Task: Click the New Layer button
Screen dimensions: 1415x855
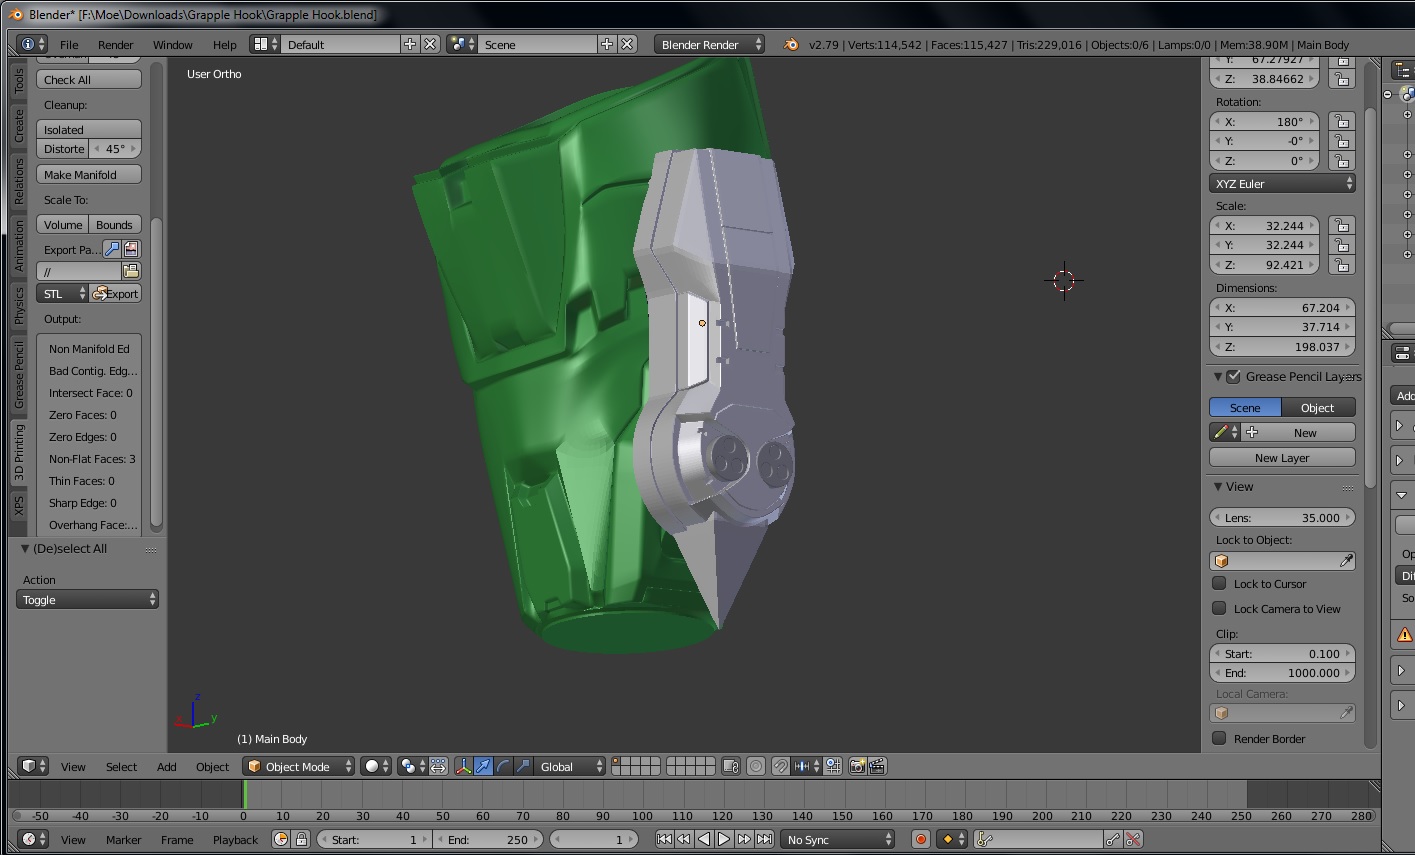Action: (x=1282, y=457)
